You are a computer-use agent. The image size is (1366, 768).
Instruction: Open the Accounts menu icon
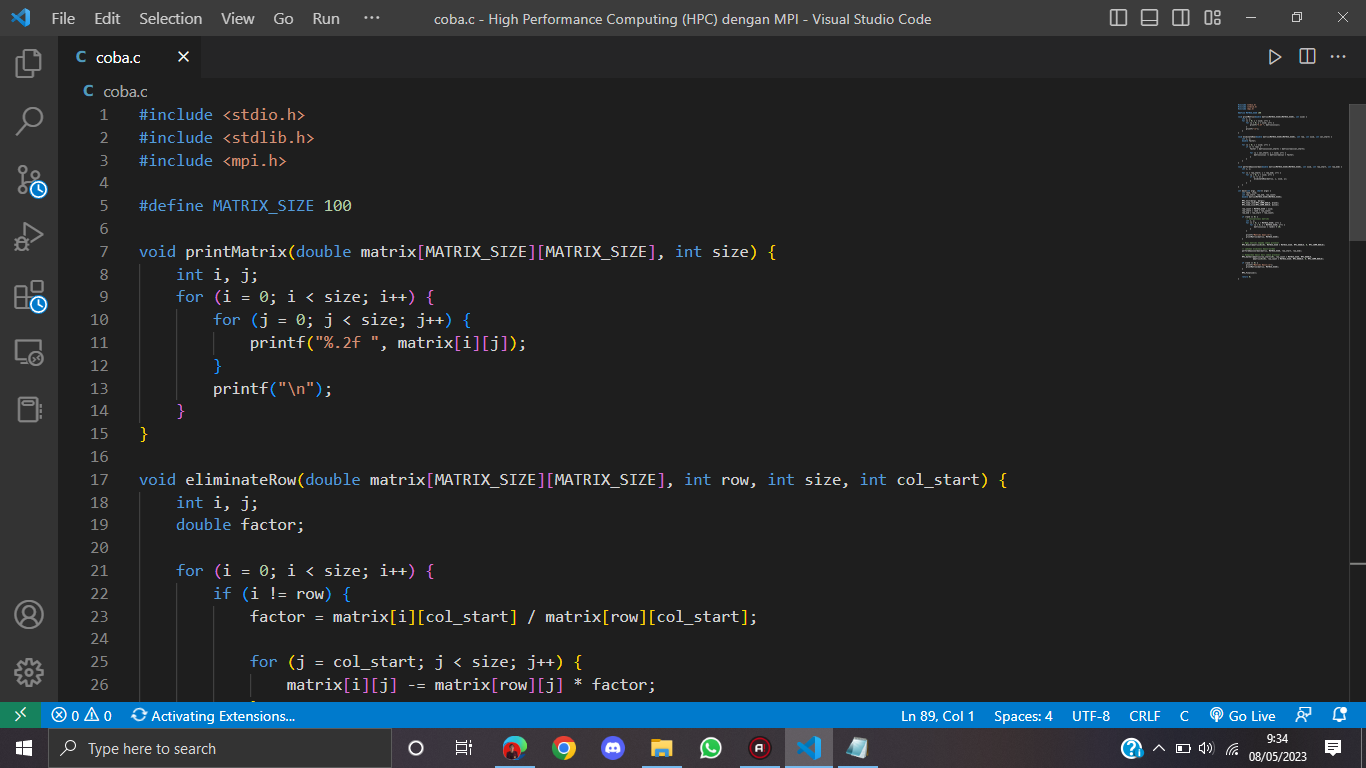(29, 614)
